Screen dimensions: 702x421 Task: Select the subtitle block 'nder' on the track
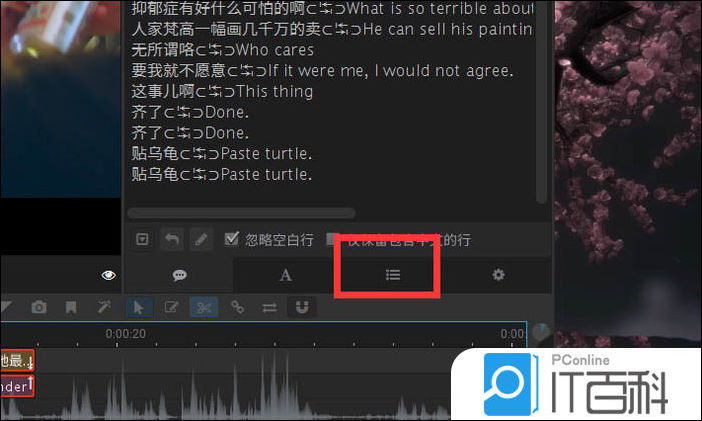coord(17,386)
